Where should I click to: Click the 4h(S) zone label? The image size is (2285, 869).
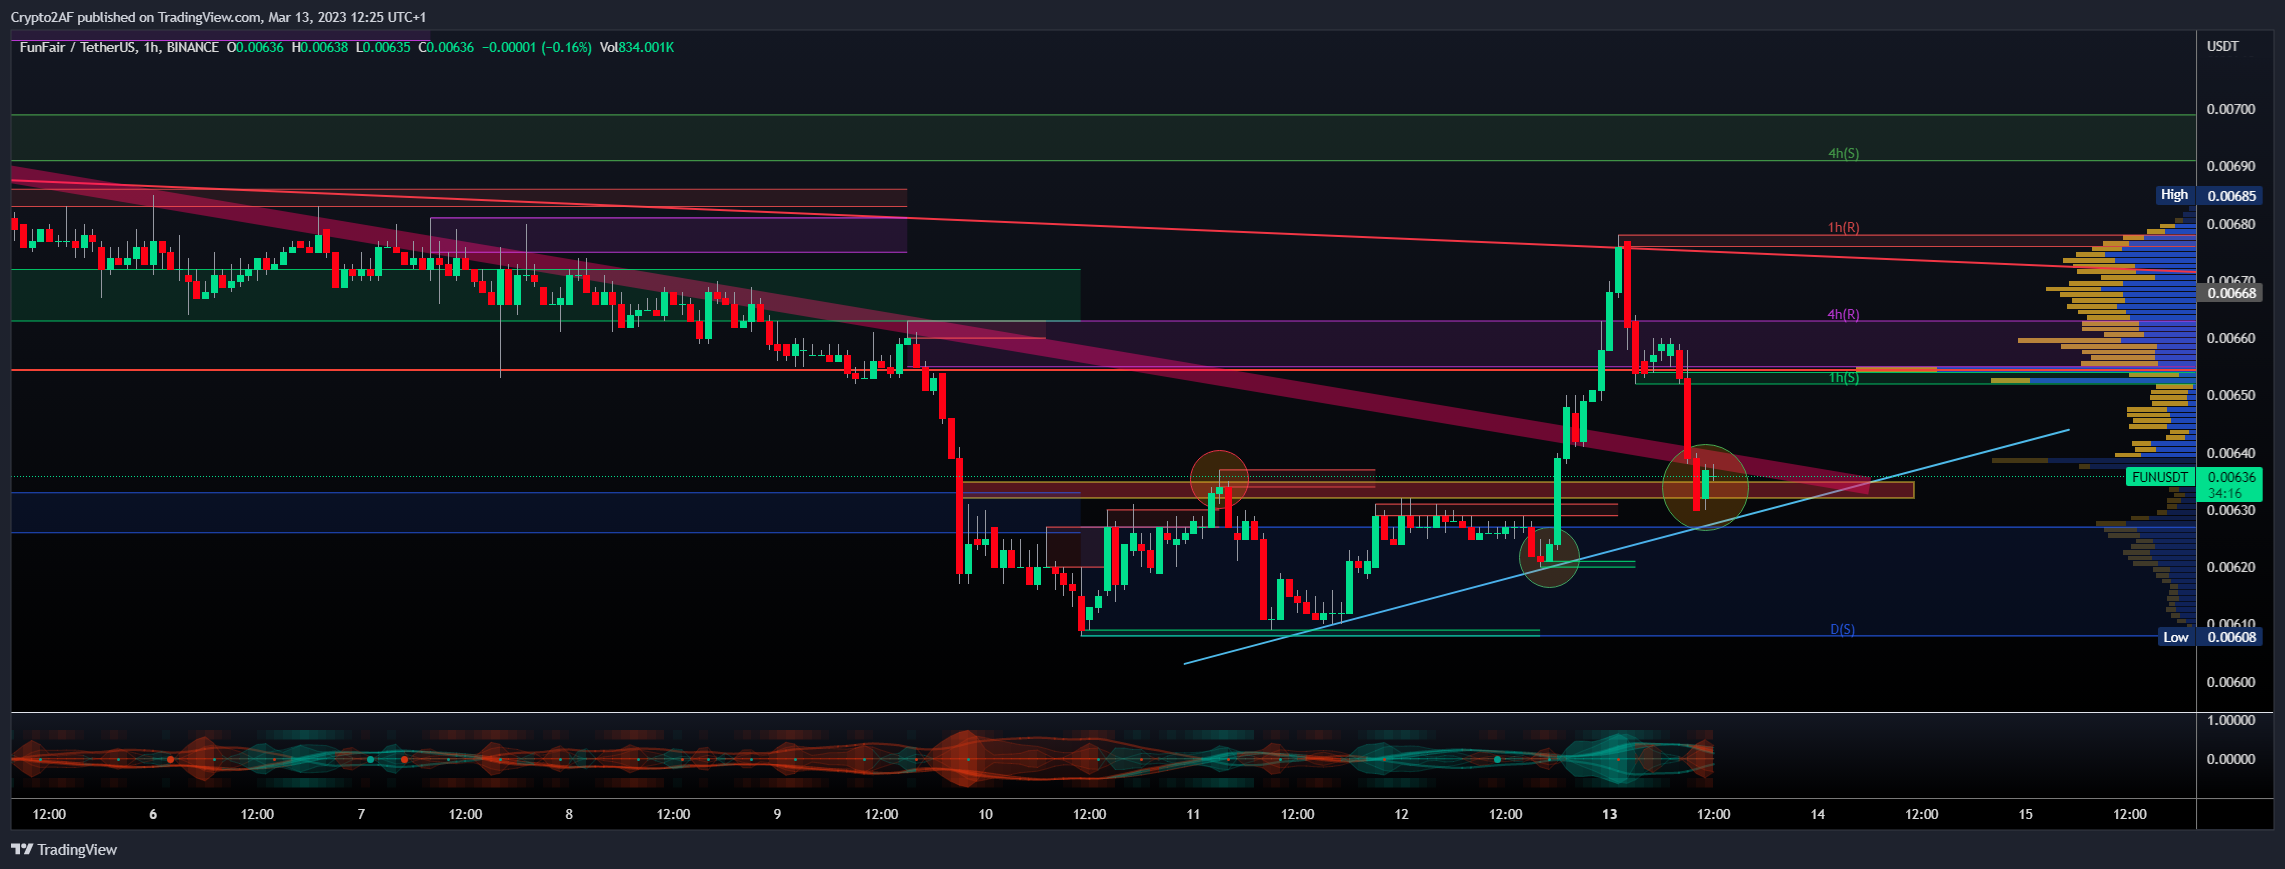1843,153
